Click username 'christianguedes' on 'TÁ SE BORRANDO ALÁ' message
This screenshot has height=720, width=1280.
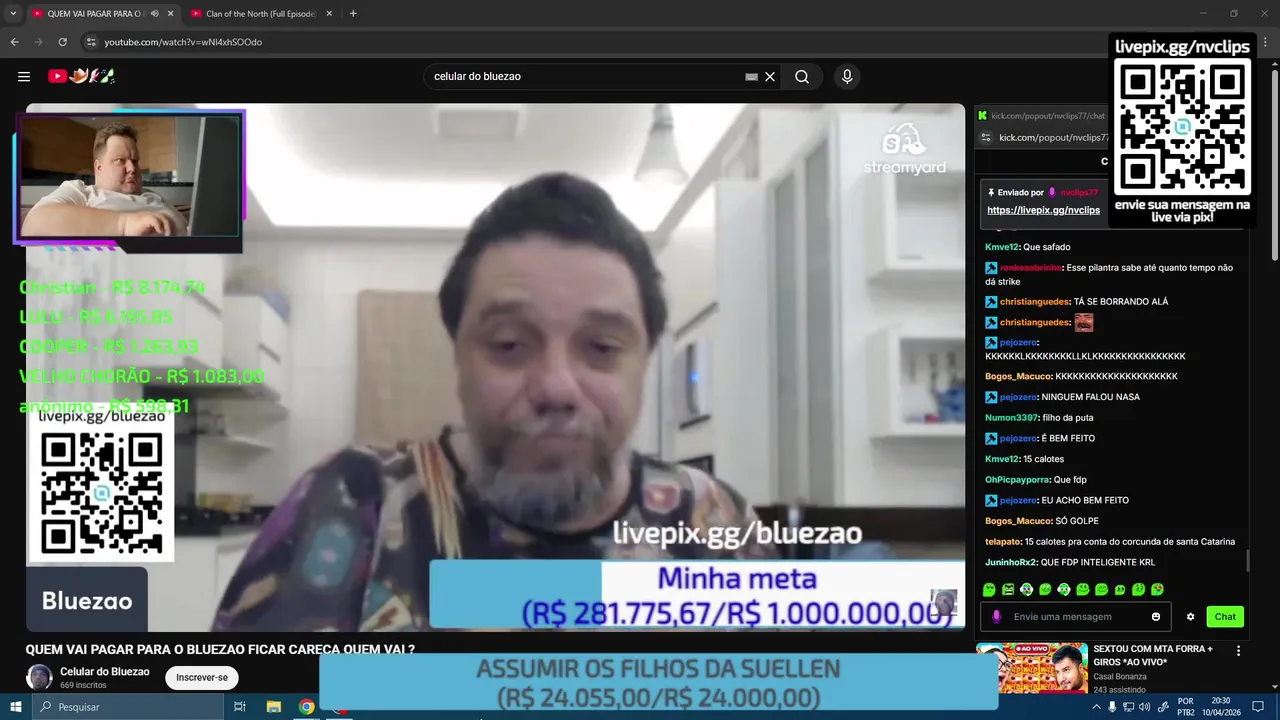pyautogui.click(x=1035, y=302)
